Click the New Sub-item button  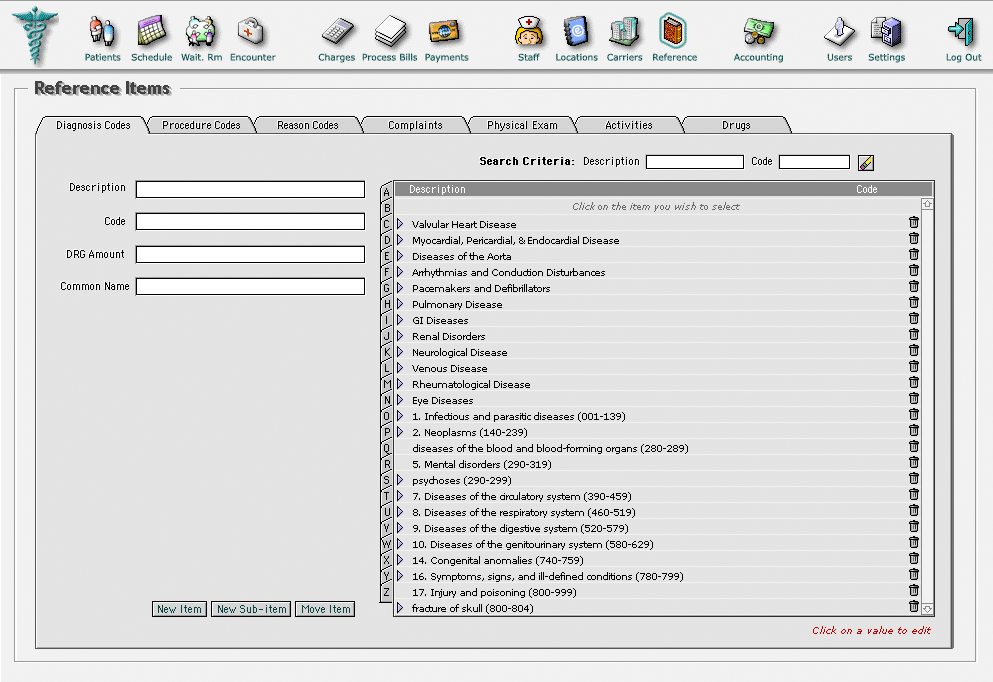[251, 609]
